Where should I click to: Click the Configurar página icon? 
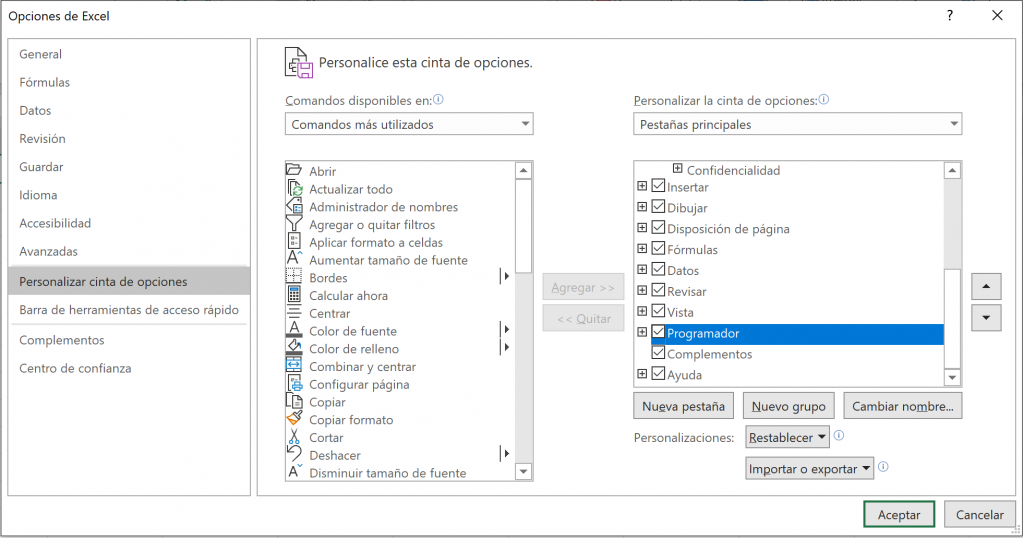pos(294,383)
